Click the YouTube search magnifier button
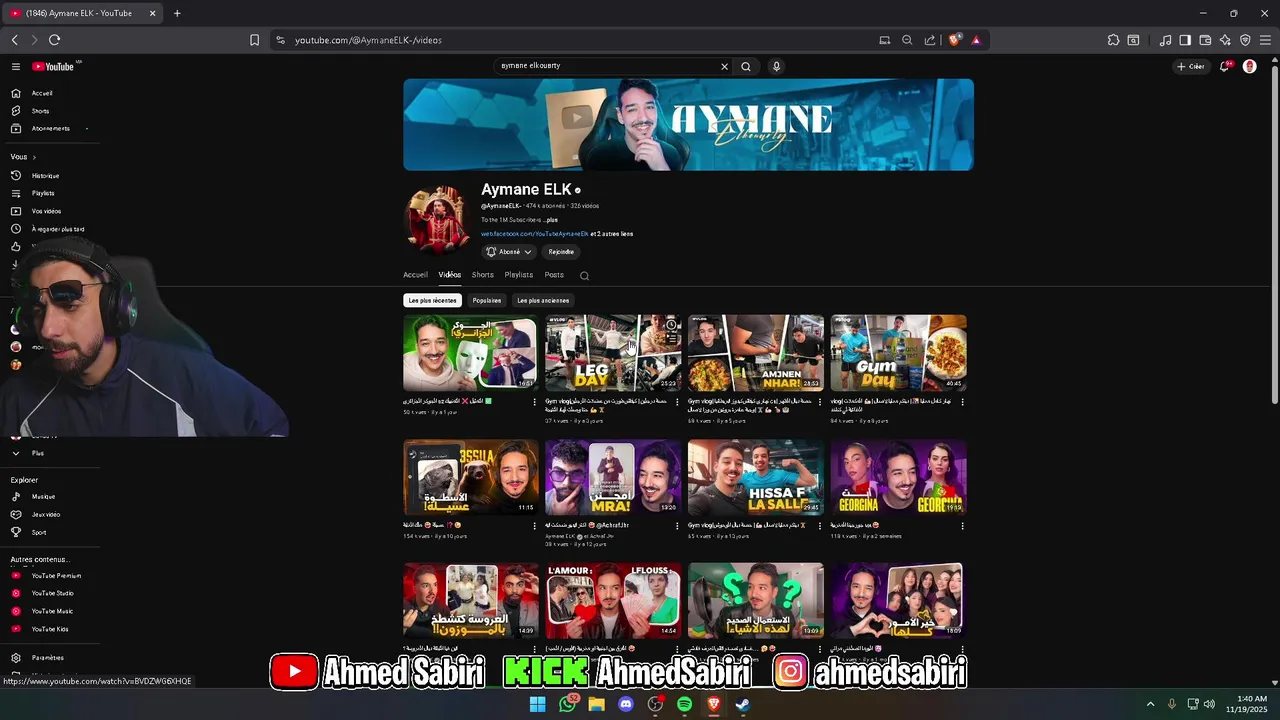Image resolution: width=1280 pixels, height=720 pixels. (745, 66)
